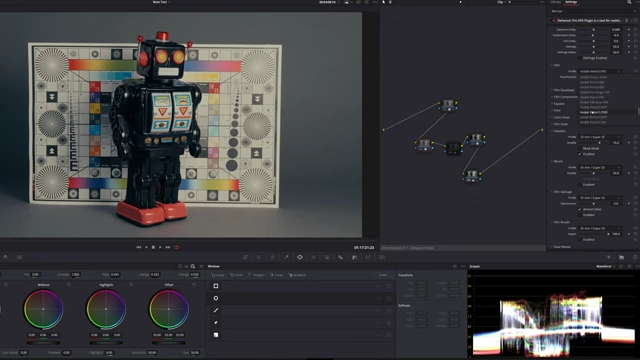The width and height of the screenshot is (640, 360).
Task: Open the Halation Profile dropdown
Action: (x=600, y=137)
